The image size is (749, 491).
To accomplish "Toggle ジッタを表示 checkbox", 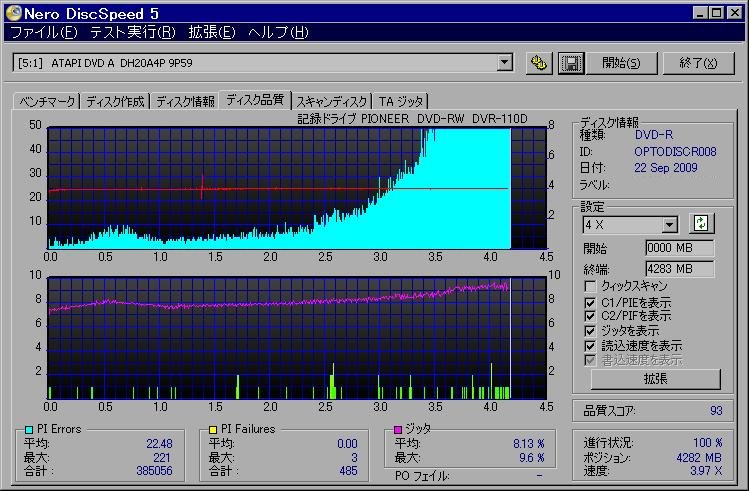I will [590, 331].
